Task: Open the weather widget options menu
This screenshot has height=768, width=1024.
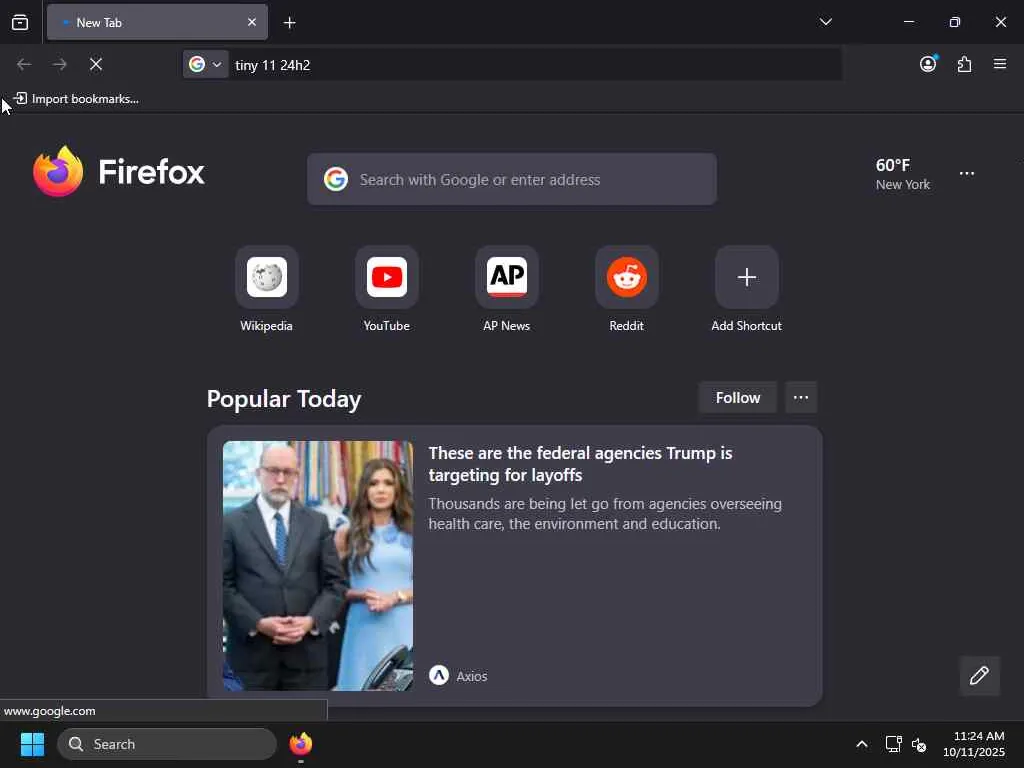Action: point(967,174)
